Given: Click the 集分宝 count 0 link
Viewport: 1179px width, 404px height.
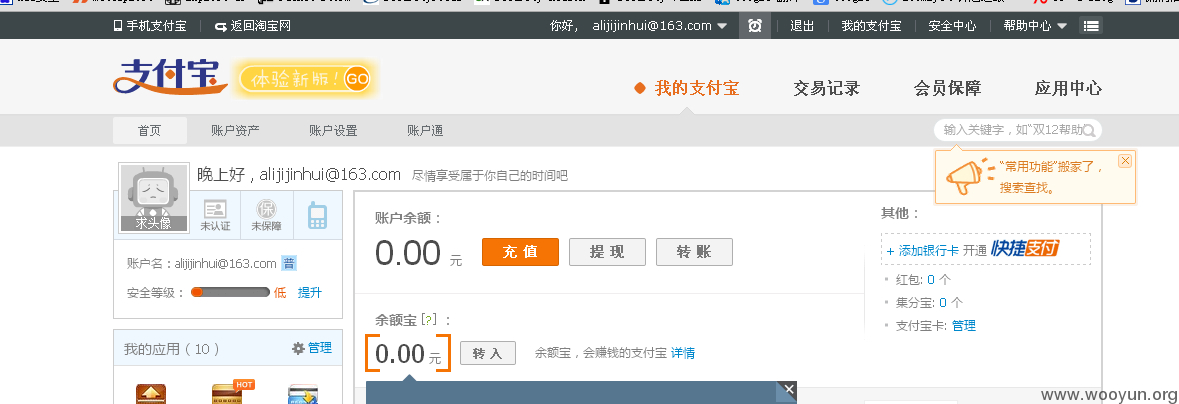Looking at the screenshot, I should click(943, 302).
